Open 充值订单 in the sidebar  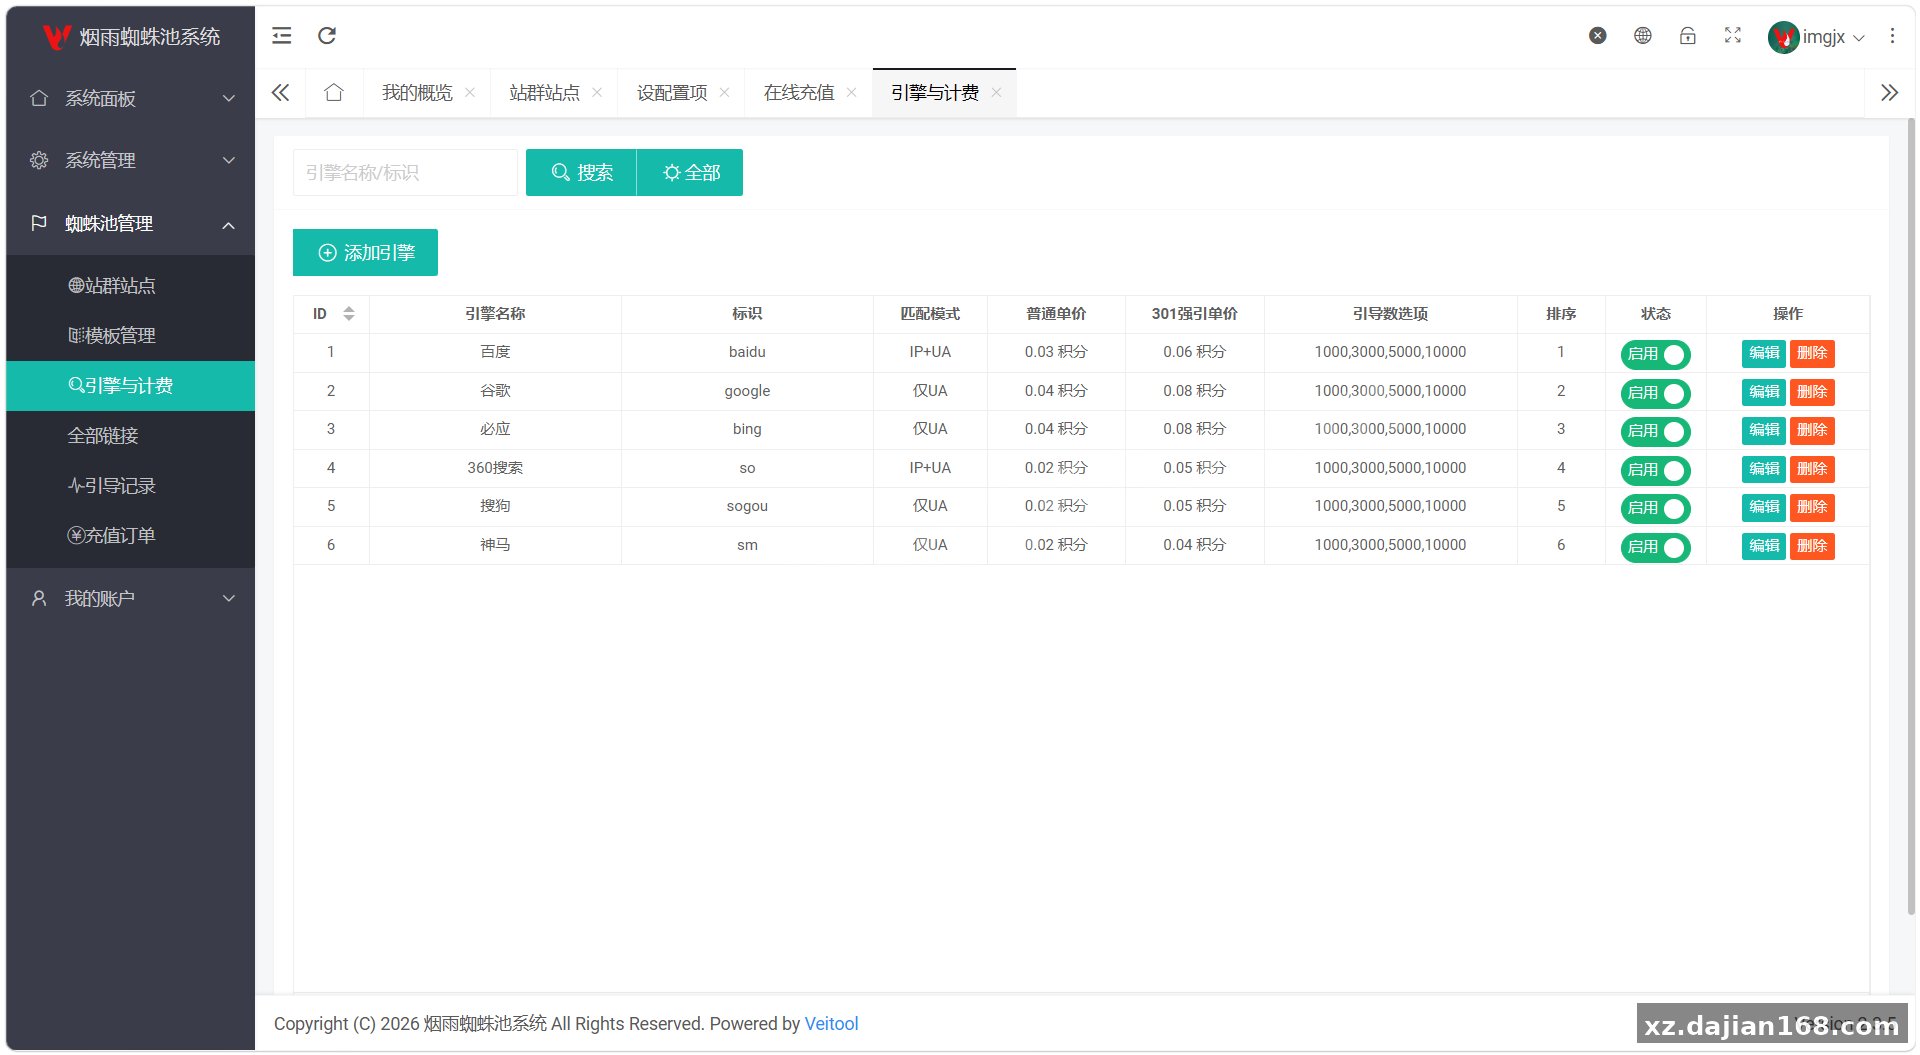[131, 536]
